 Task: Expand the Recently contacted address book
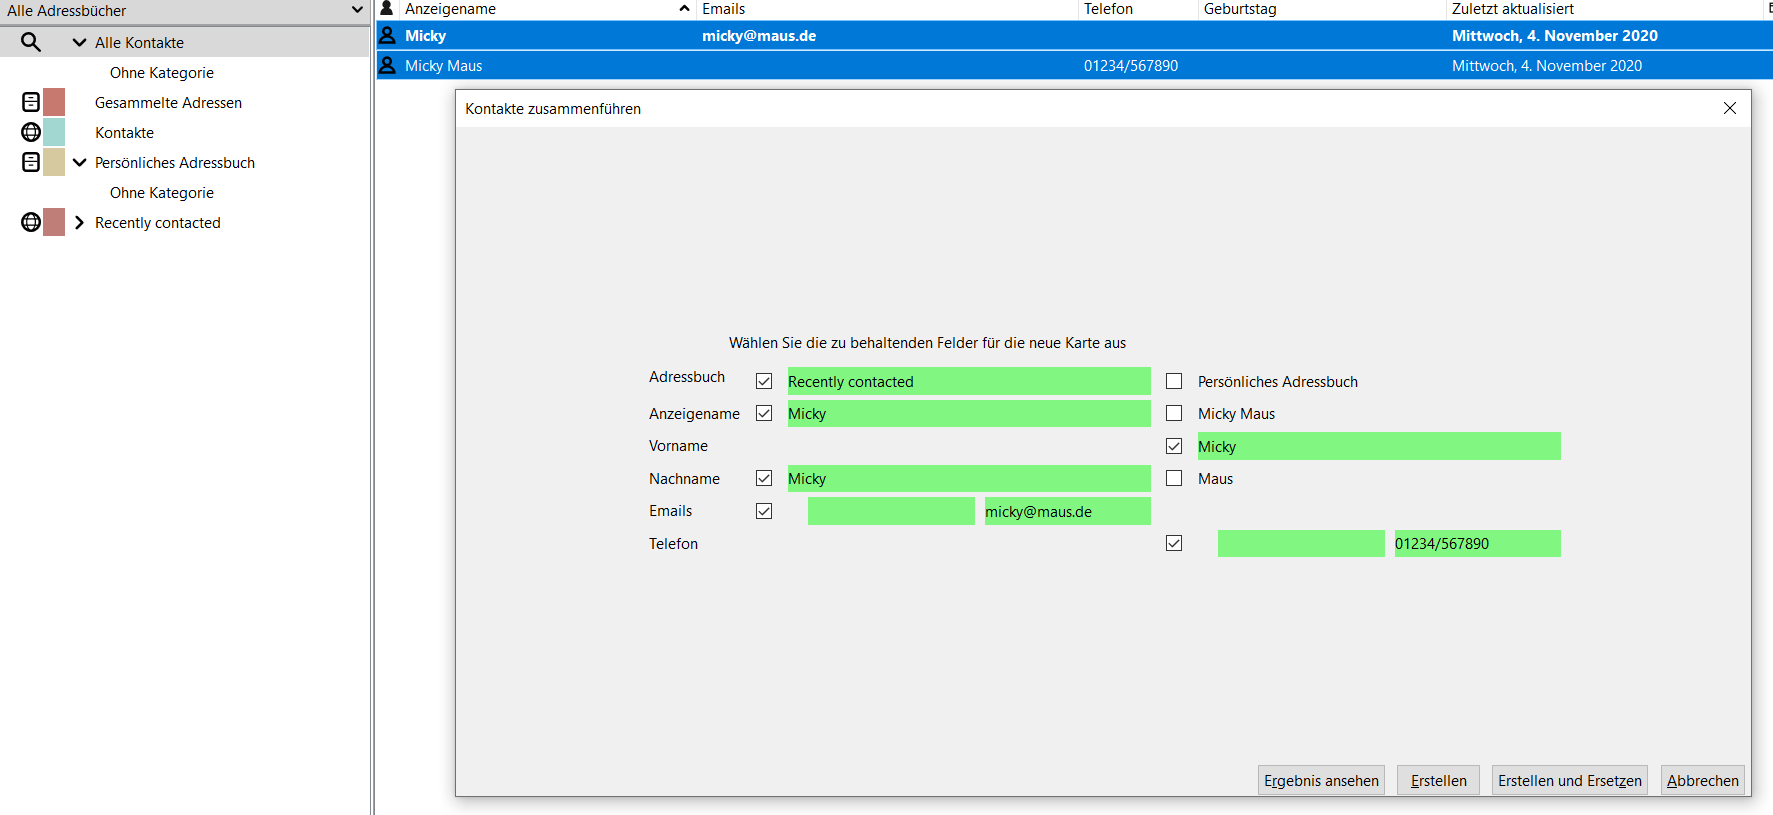pos(79,222)
